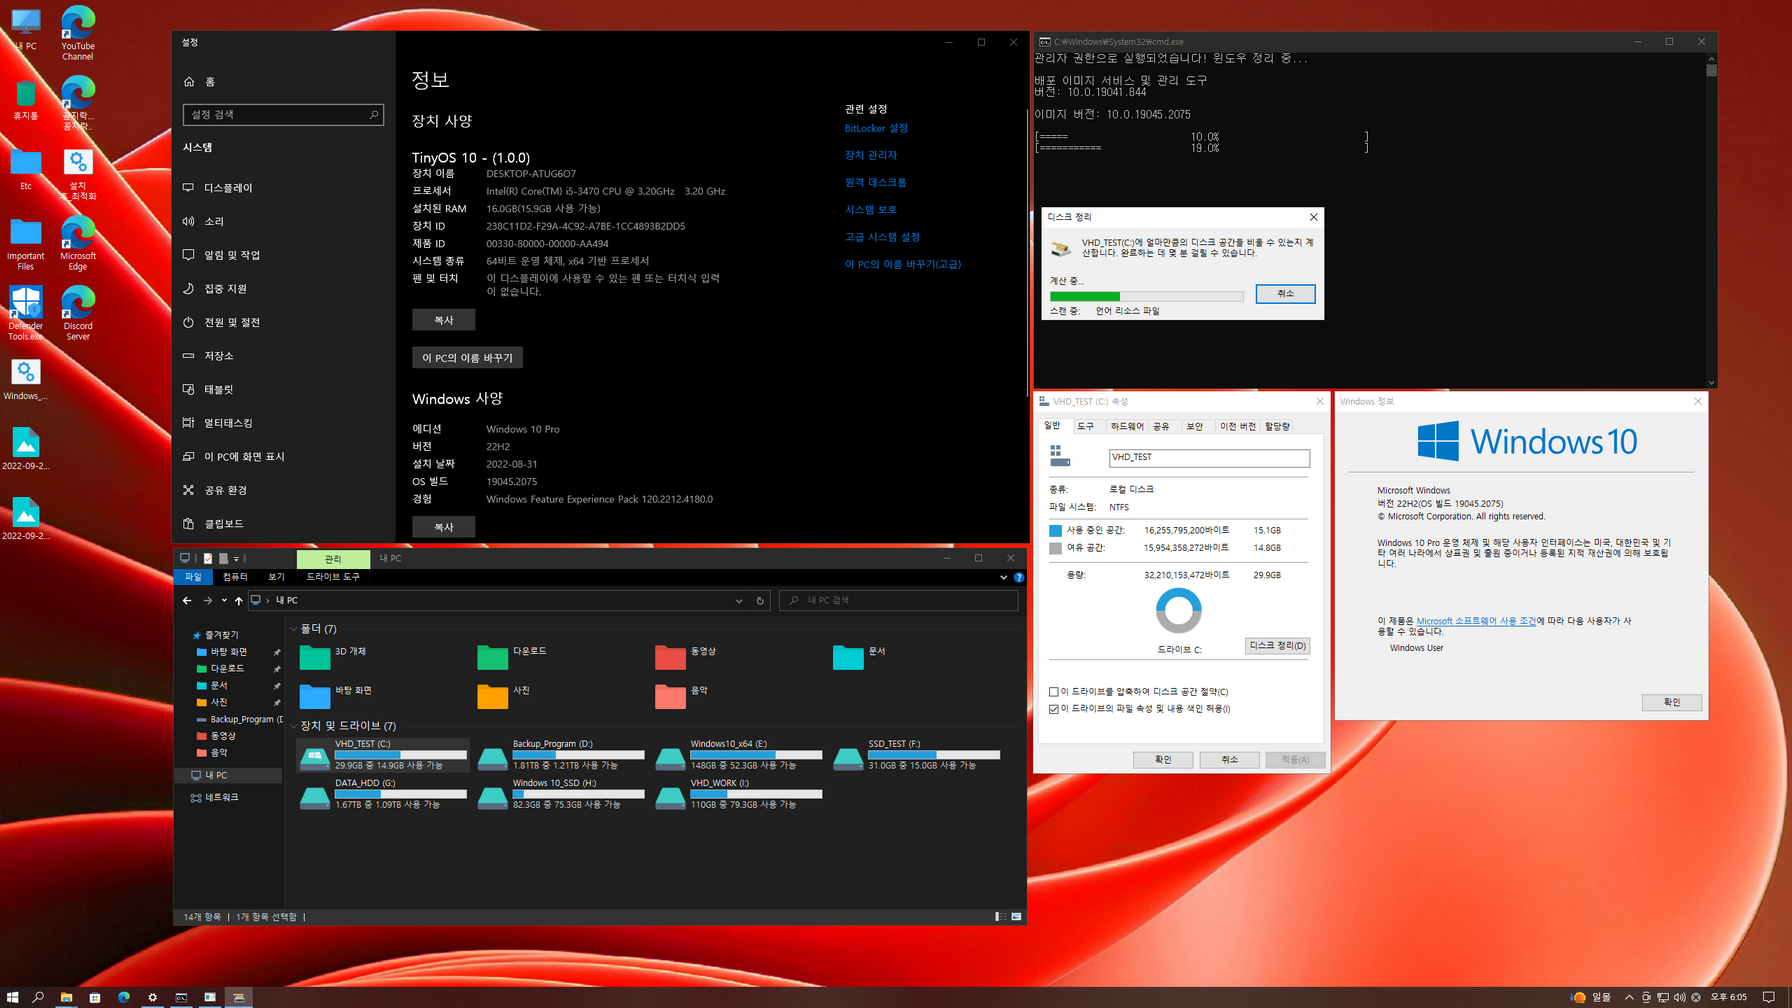The height and width of the screenshot is (1008, 1792).
Task: Open the Defender Tools.exe desktop icon
Action: [25, 312]
